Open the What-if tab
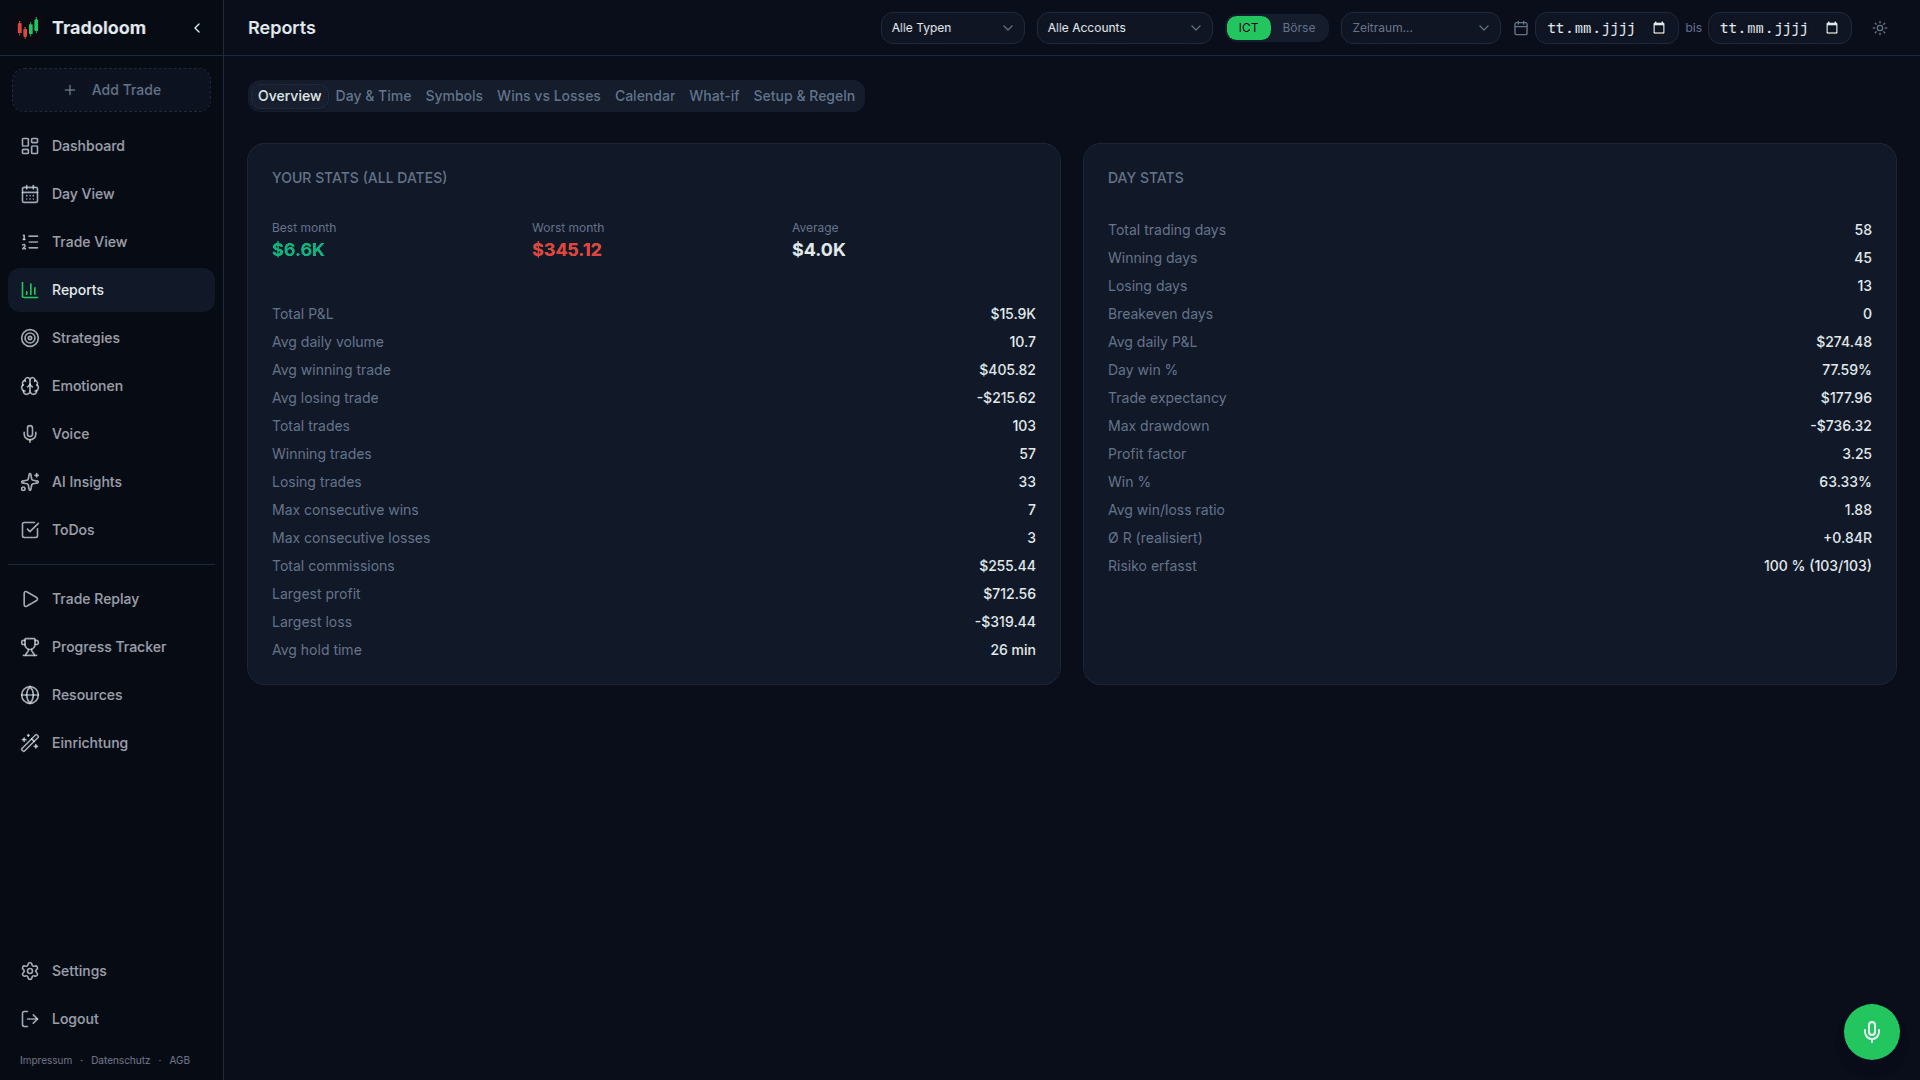Screen dimensions: 1920x1080 tap(714, 96)
